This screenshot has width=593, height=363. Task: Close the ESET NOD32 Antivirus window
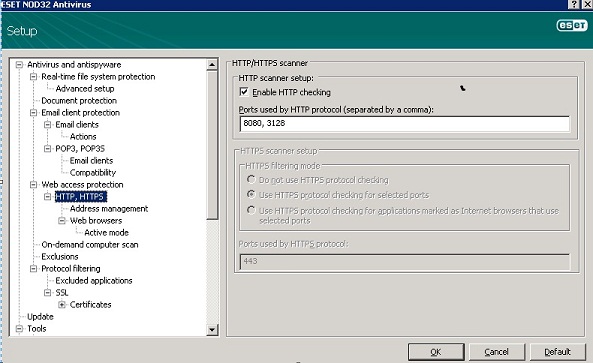(x=587, y=4)
